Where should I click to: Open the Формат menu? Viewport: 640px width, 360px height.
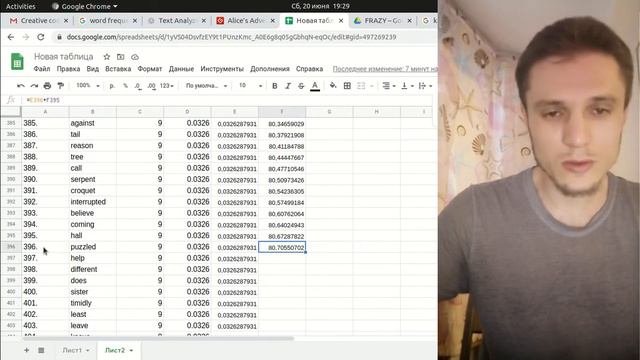149,69
